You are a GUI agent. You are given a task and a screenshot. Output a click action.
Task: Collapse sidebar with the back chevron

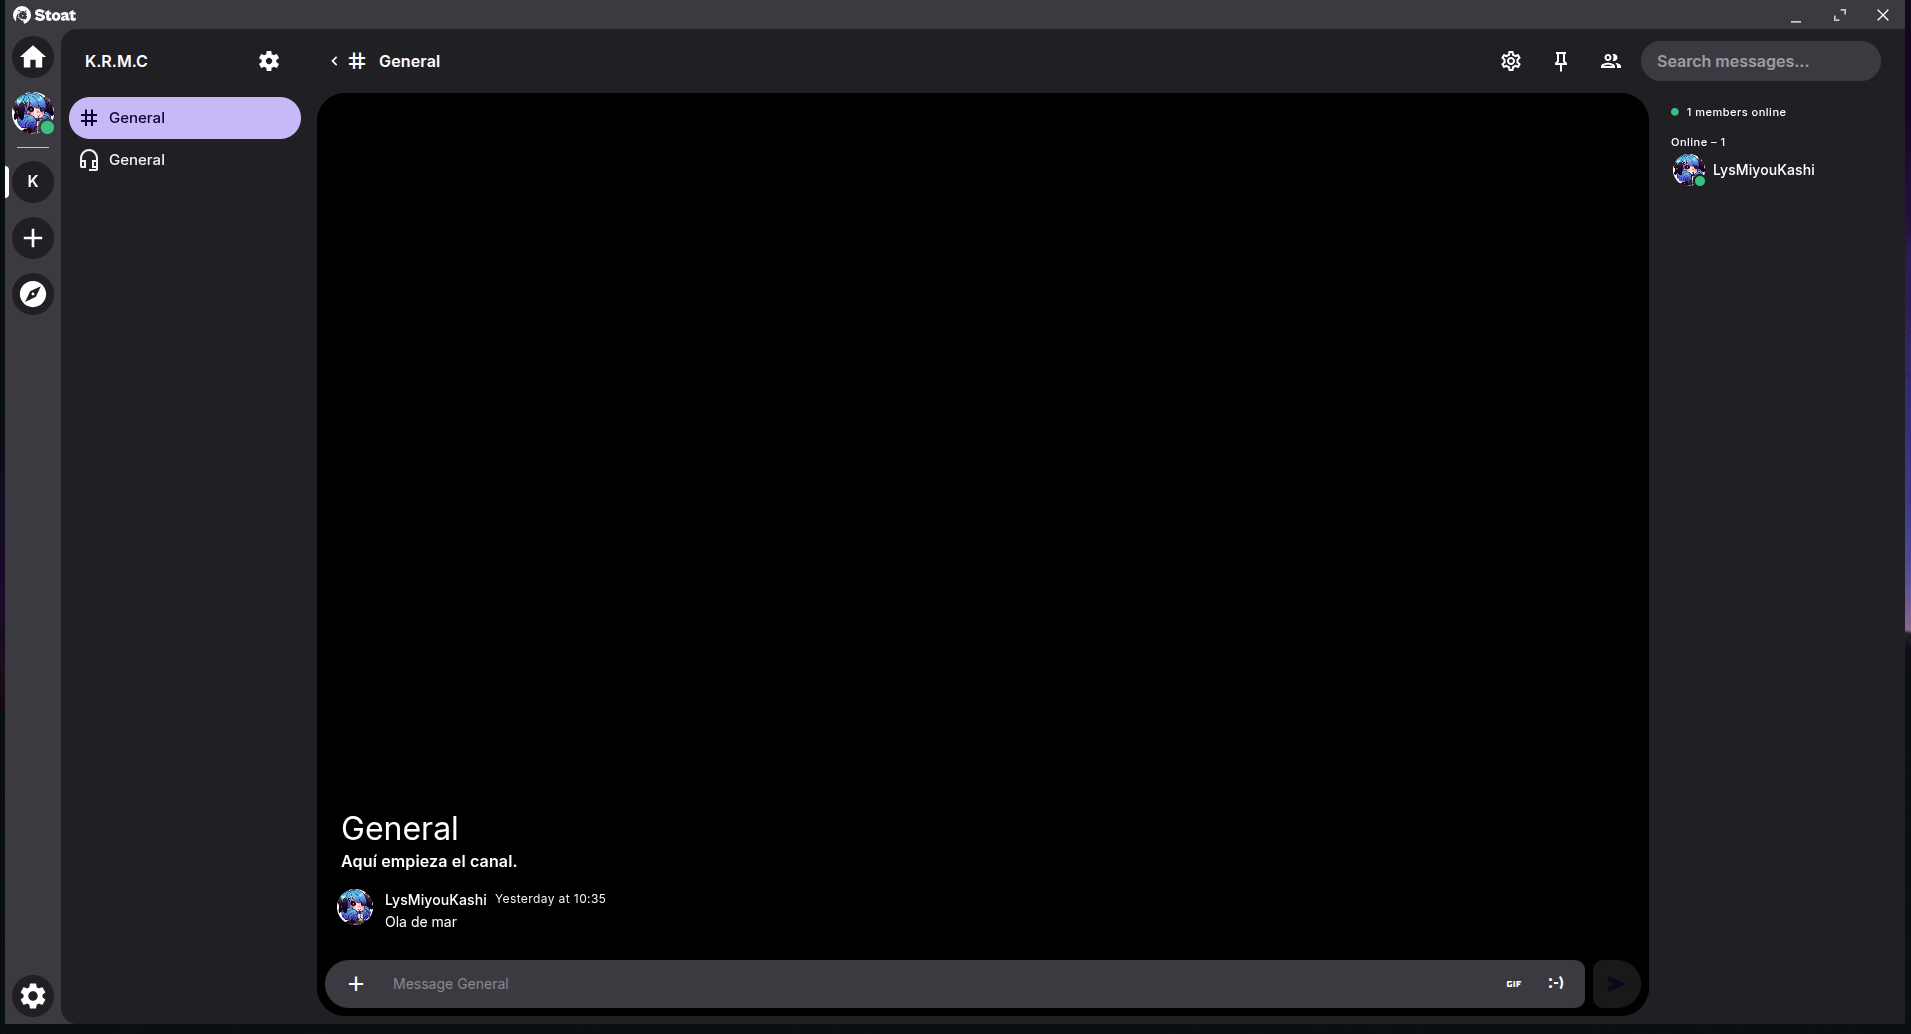click(334, 61)
